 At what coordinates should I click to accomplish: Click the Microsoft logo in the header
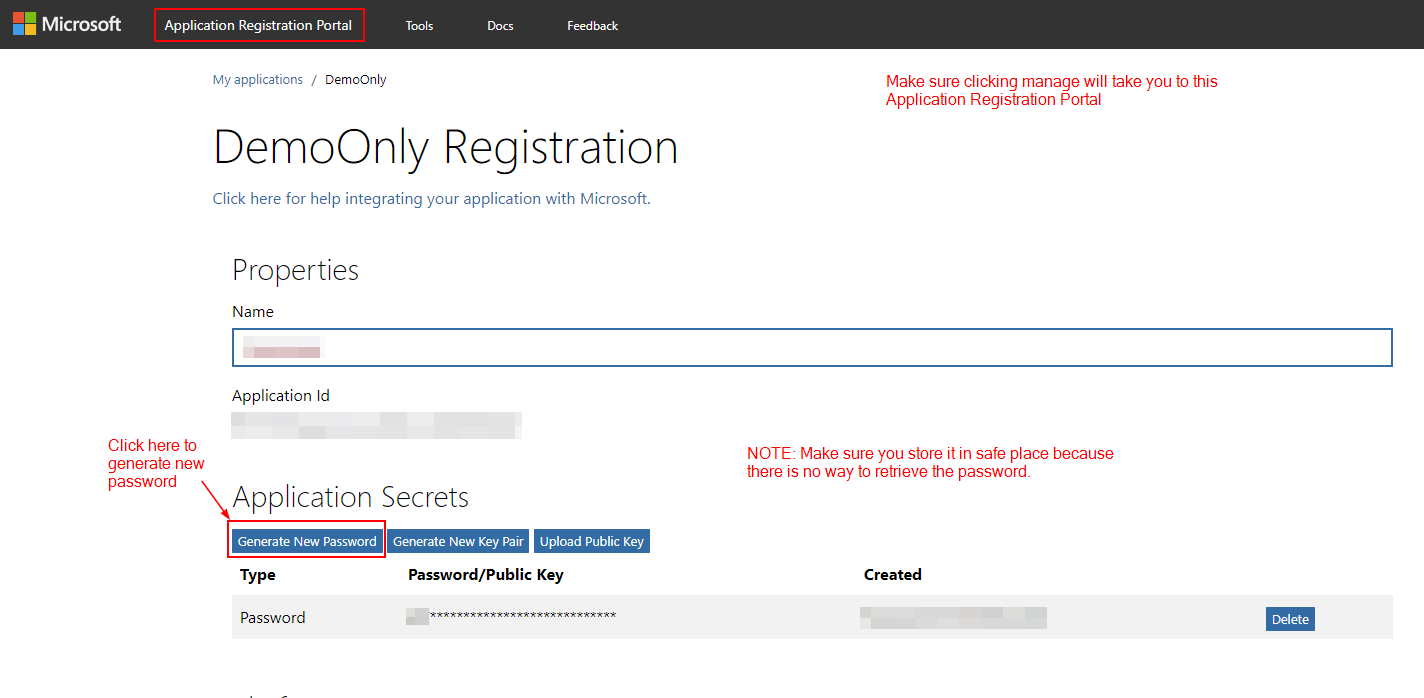pyautogui.click(x=67, y=24)
